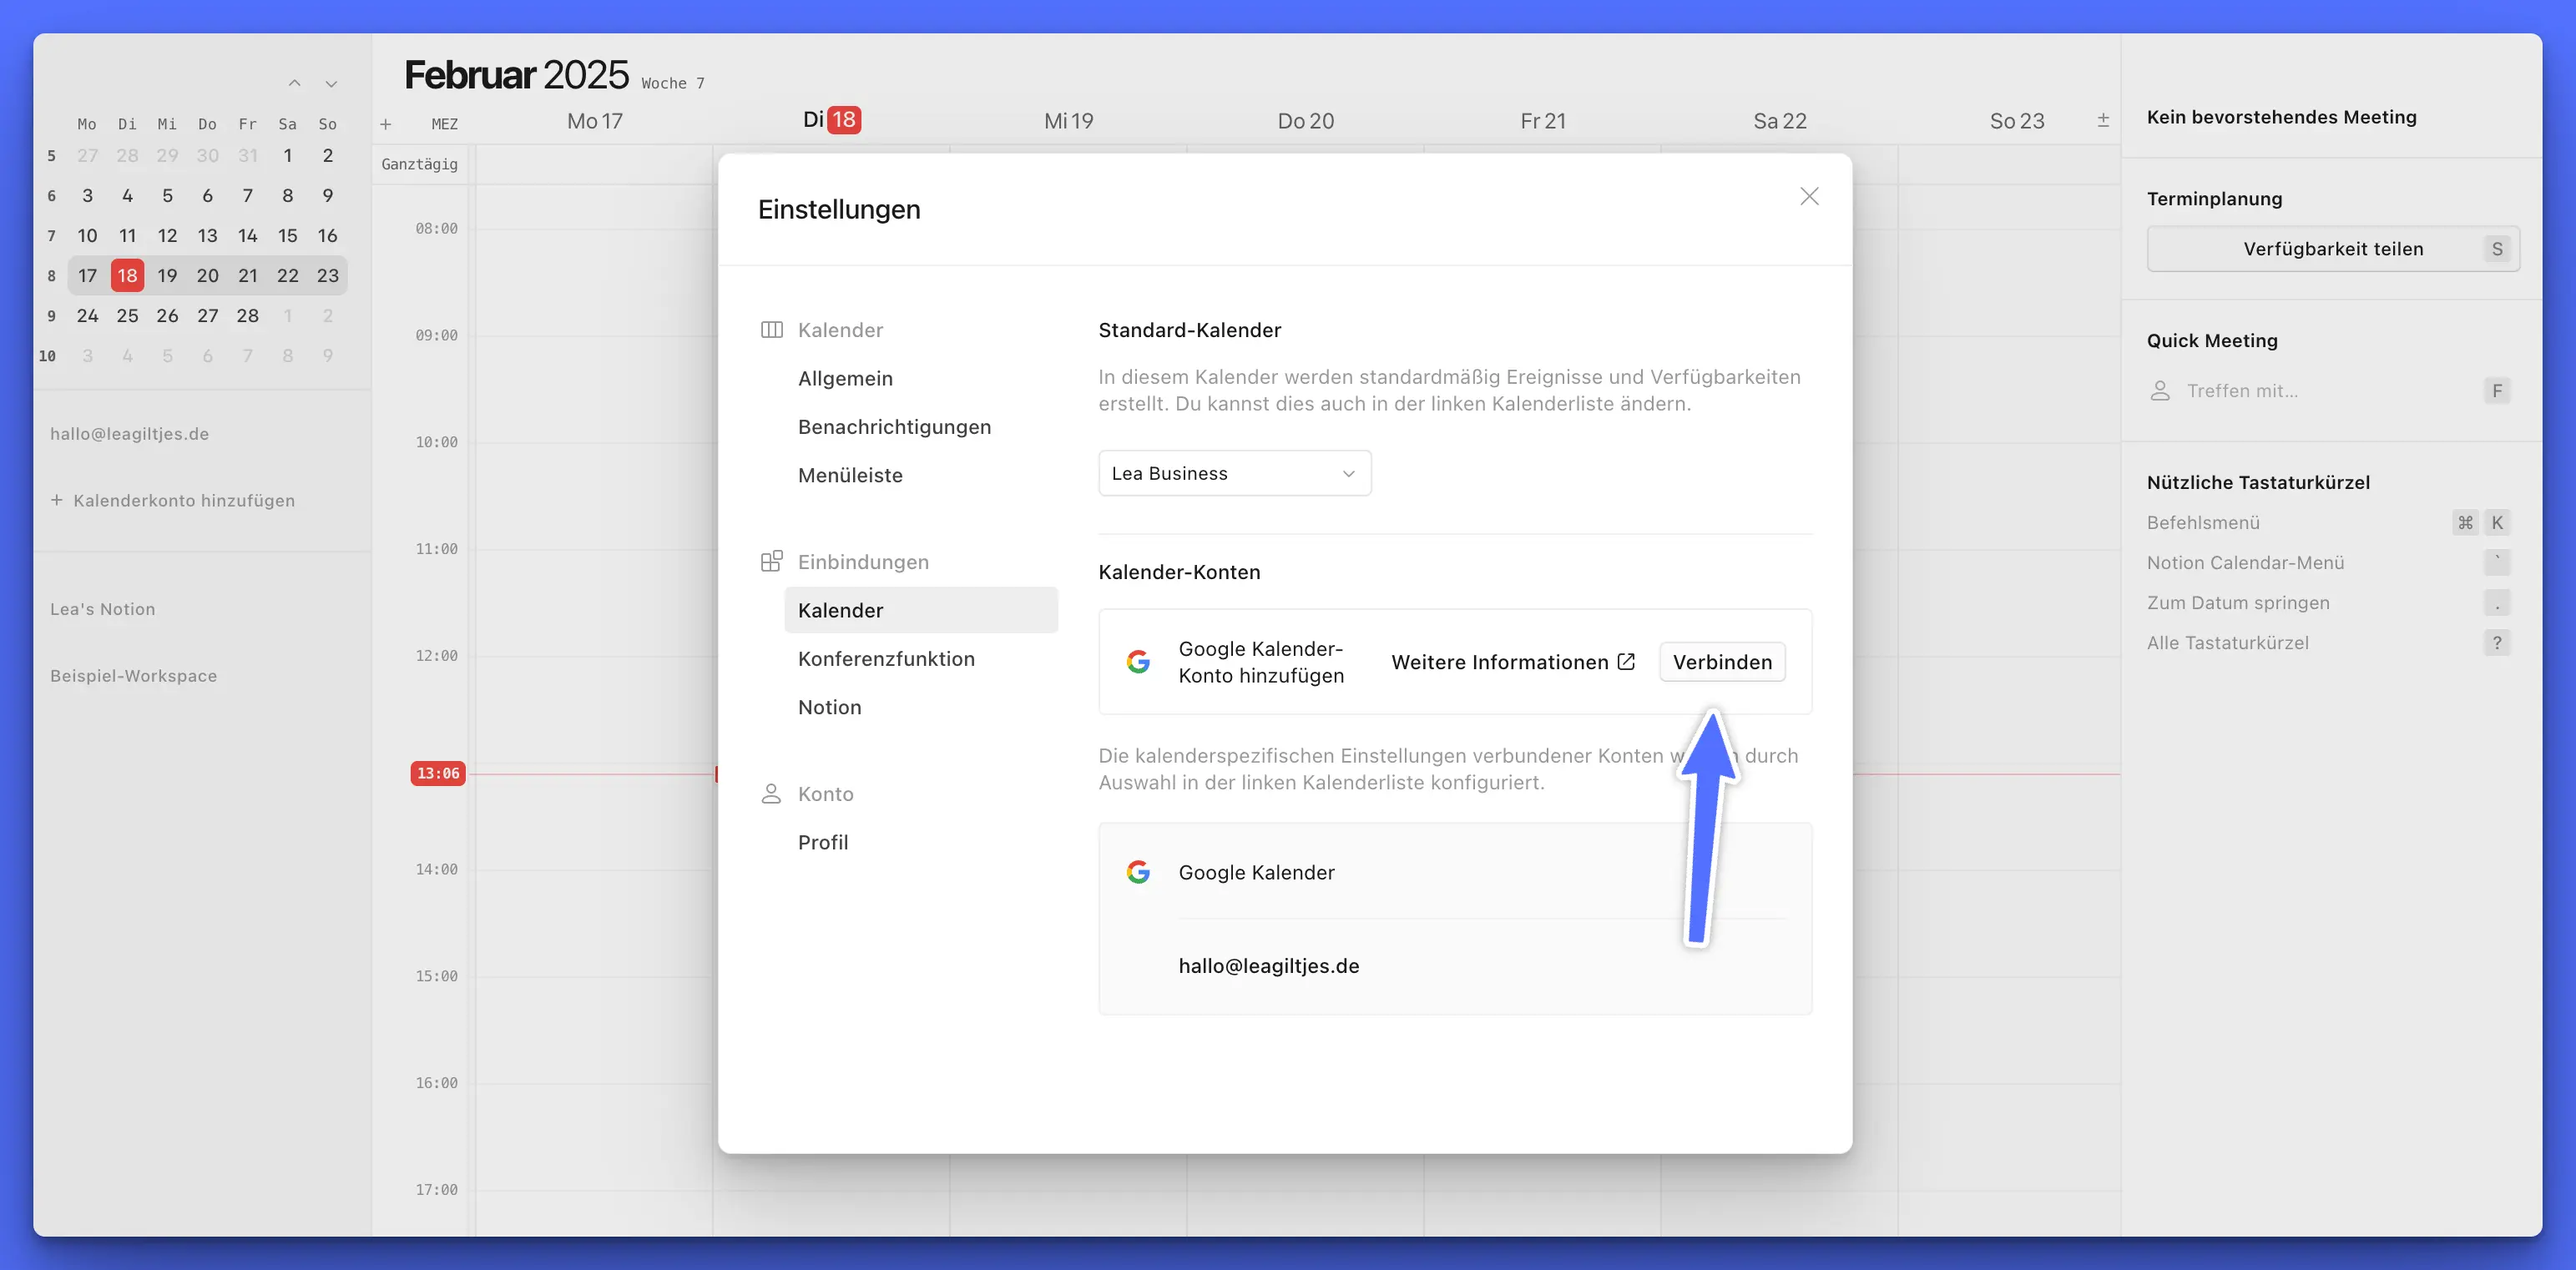Open Alle Tastaturkürzel shortcut list
The width and height of the screenshot is (2576, 1270).
point(2227,643)
